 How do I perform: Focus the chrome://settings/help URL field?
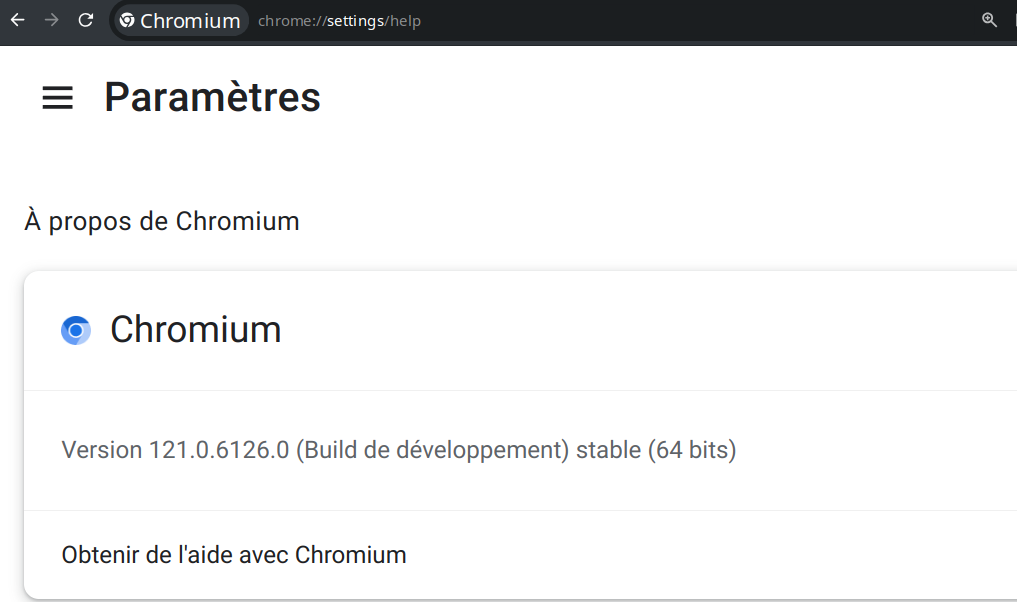(339, 21)
